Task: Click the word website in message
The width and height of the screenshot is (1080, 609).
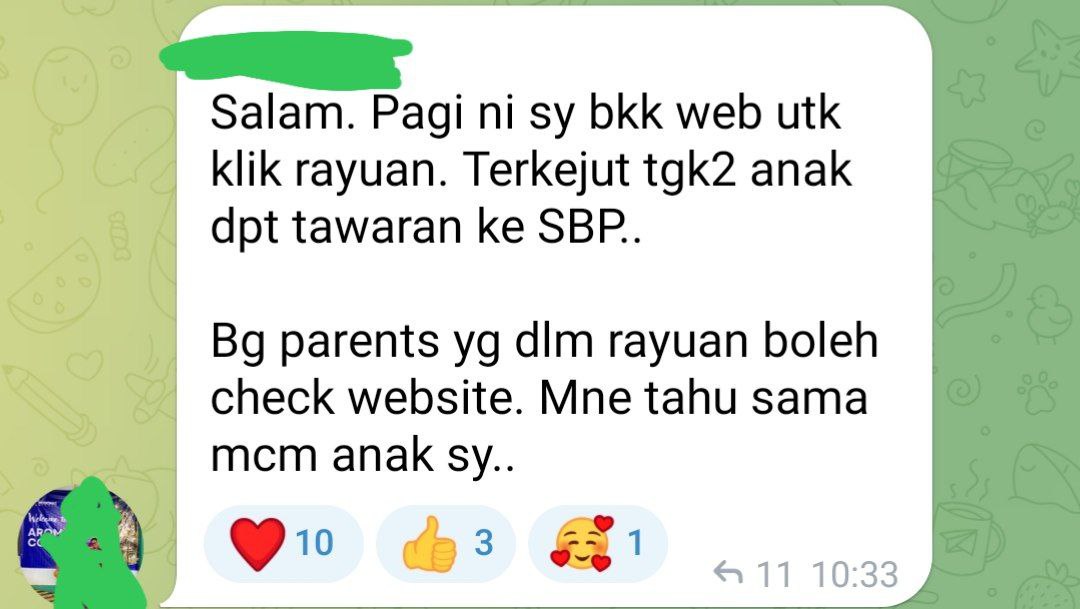Action: (431, 398)
